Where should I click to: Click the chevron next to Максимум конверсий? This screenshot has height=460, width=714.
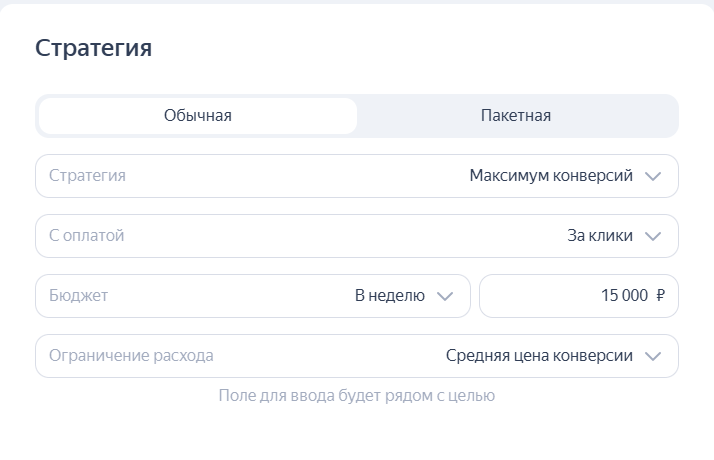(x=654, y=176)
